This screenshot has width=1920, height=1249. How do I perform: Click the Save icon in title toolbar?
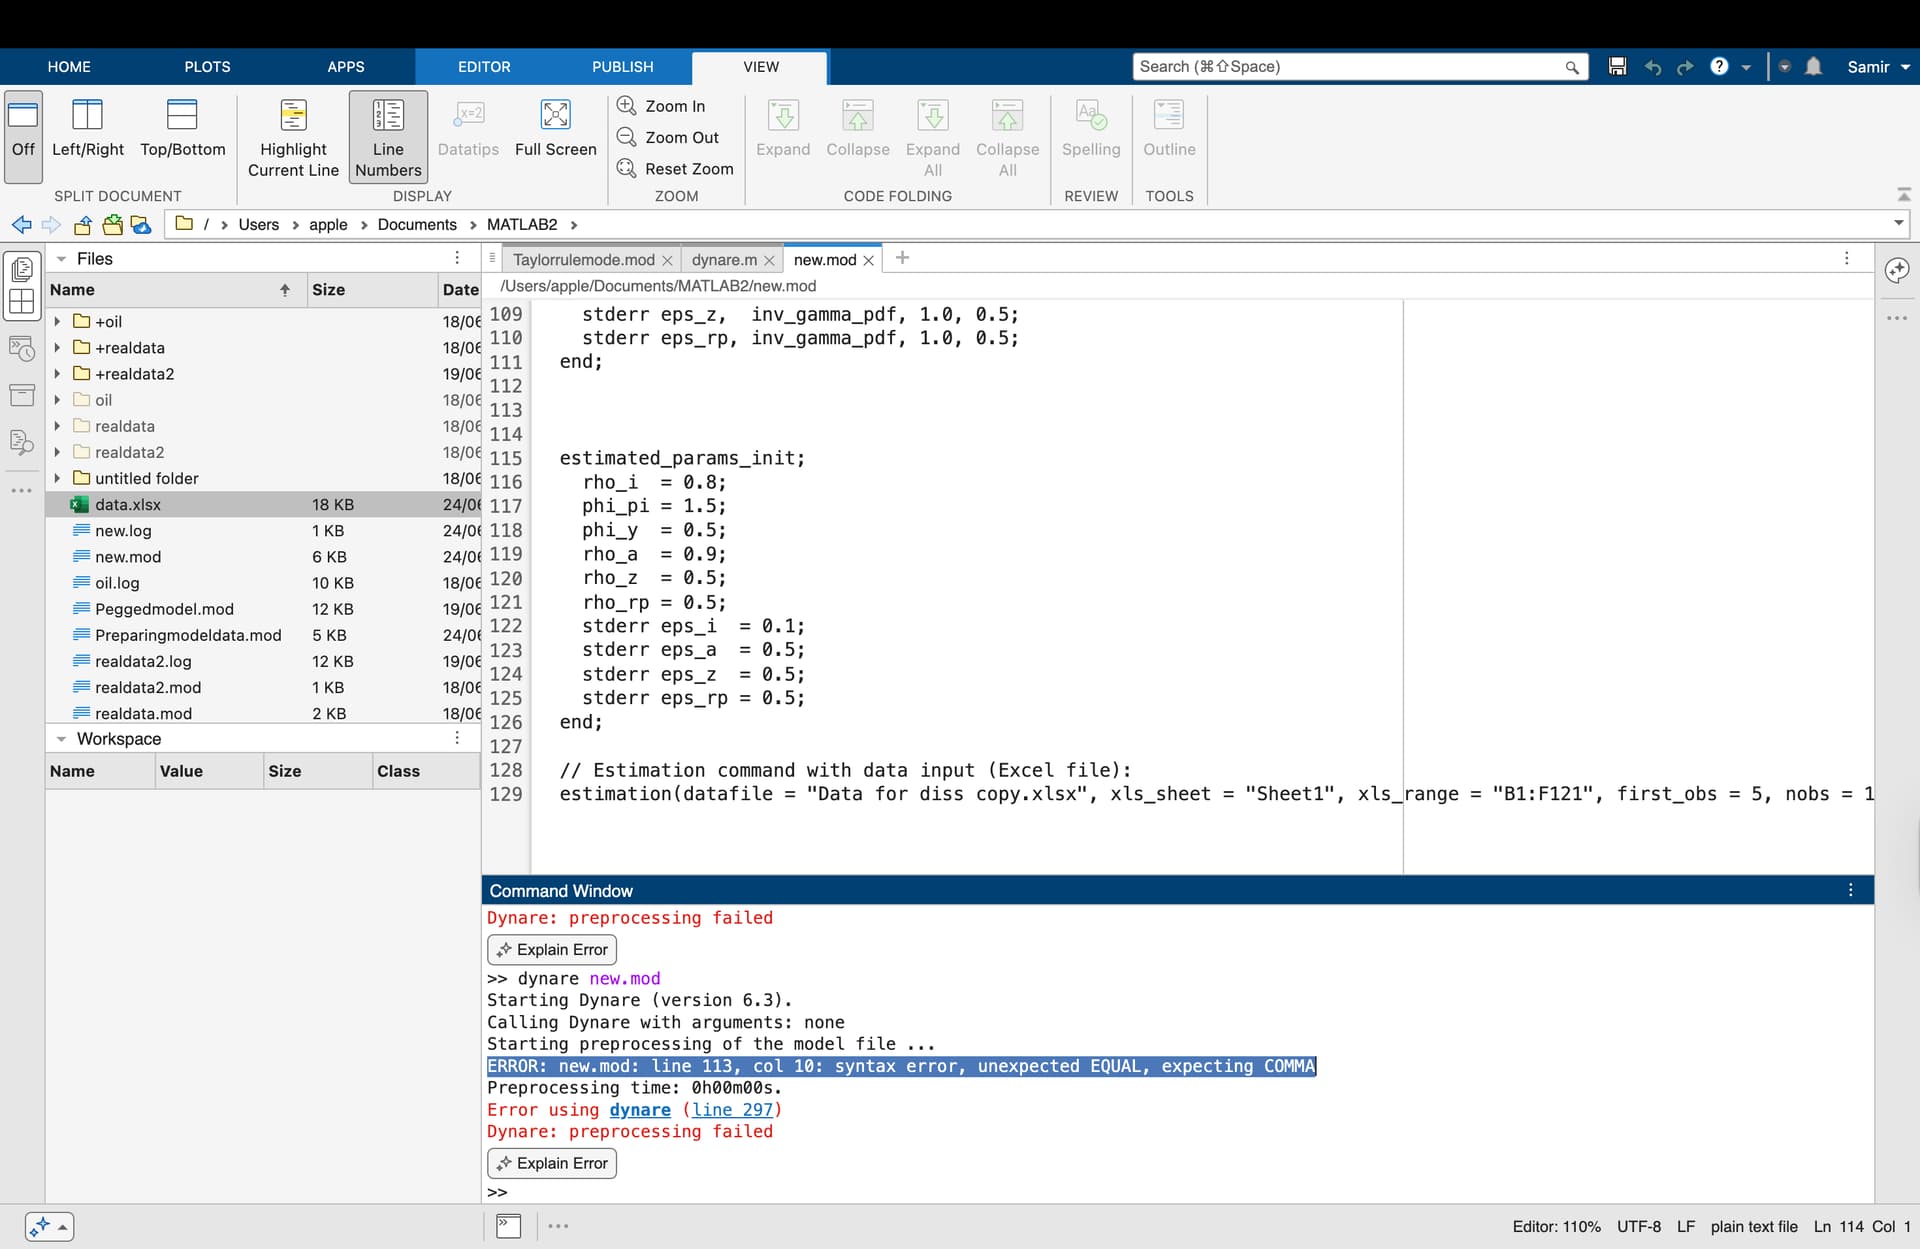(1617, 67)
